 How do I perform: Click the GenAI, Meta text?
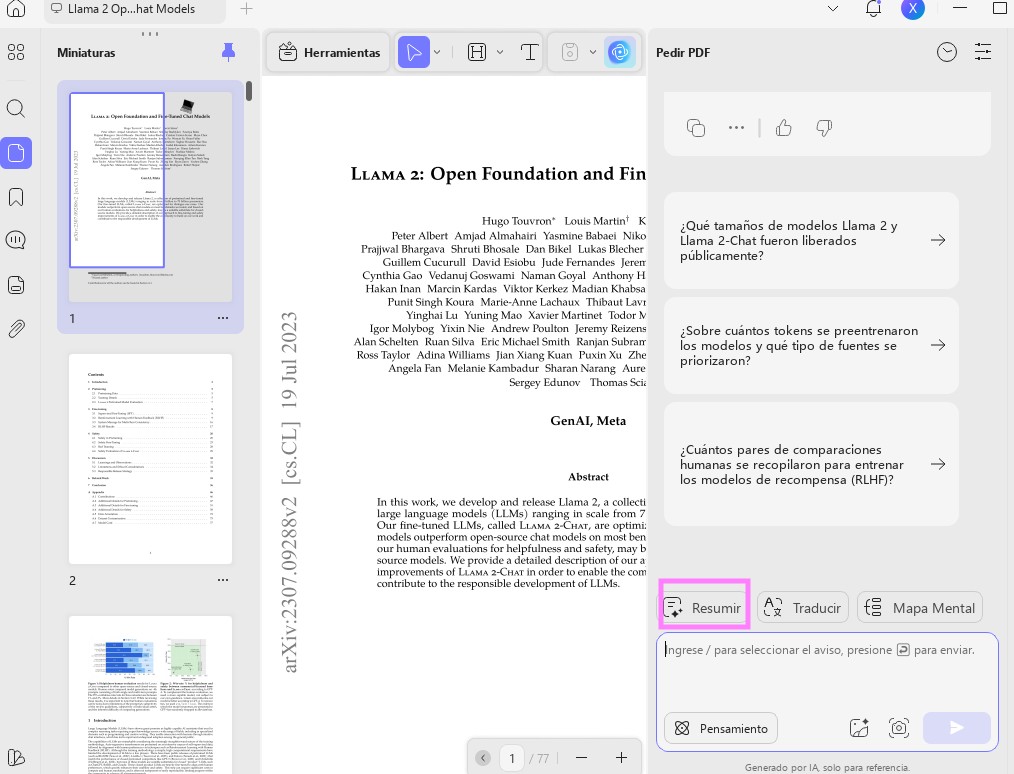coord(588,421)
